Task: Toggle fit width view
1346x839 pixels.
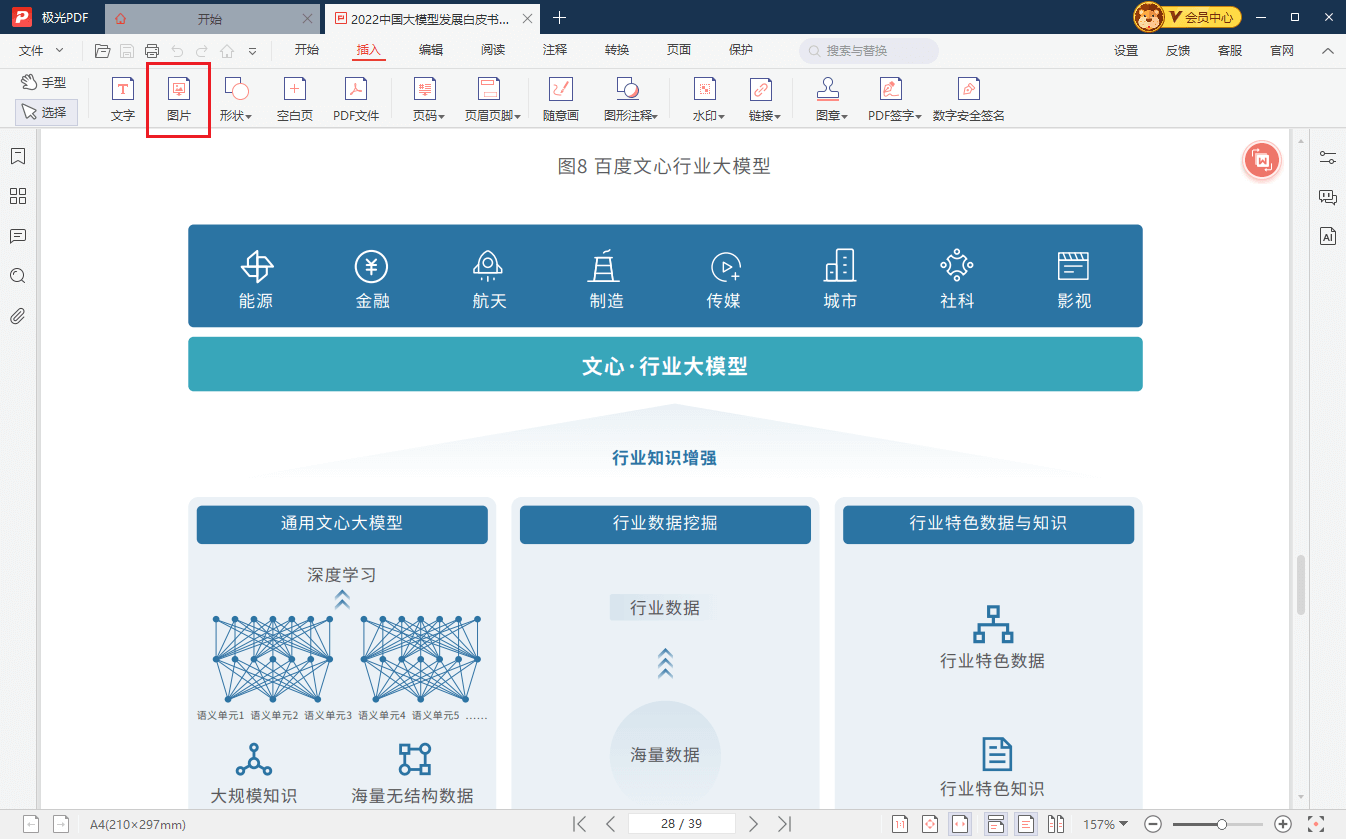Action: [x=960, y=824]
